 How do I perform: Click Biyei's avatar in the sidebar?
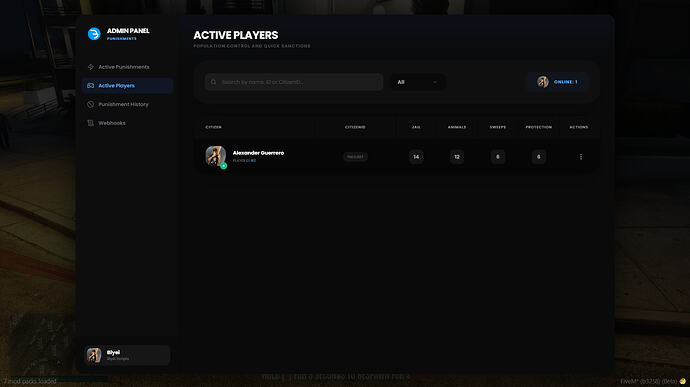[x=94, y=355]
